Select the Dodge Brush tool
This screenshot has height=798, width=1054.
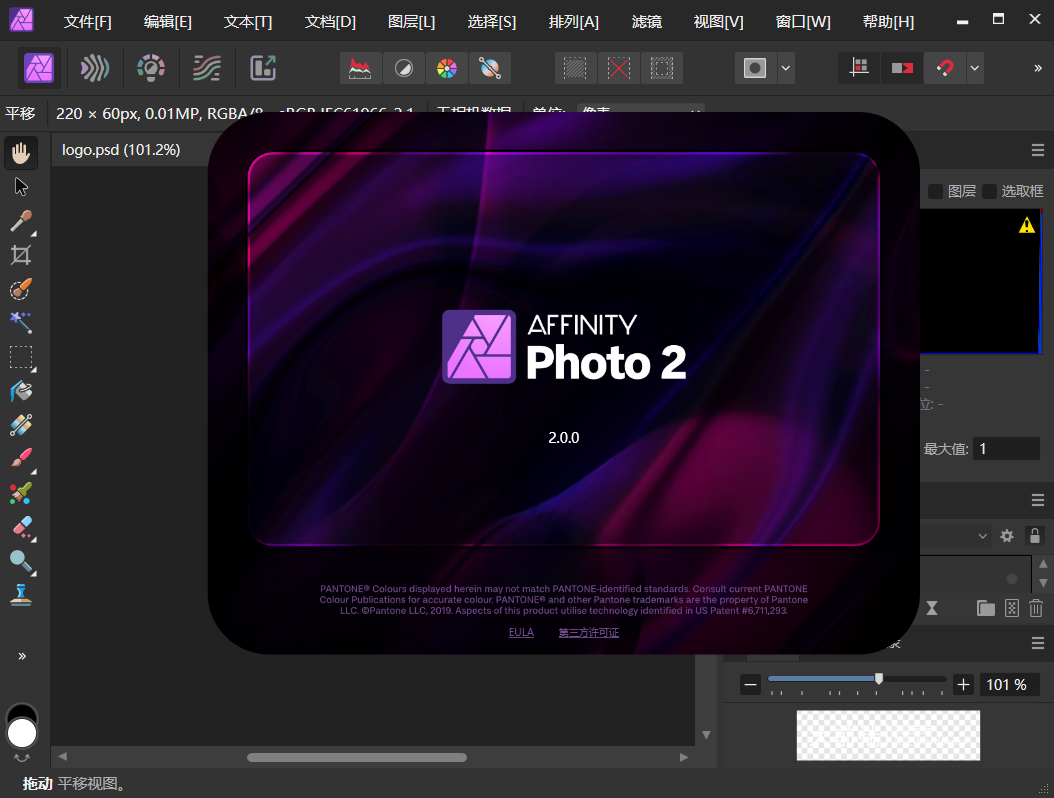tap(21, 561)
